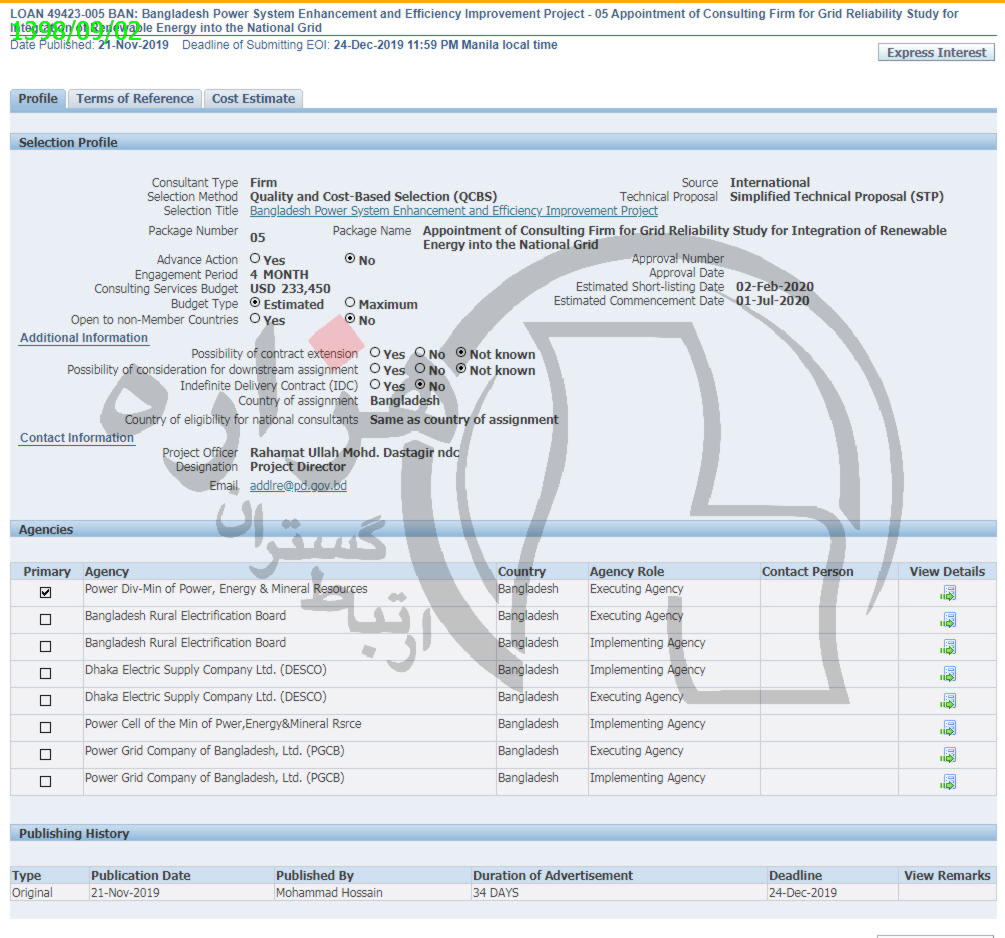This screenshot has width=1005, height=938.
Task: Open details for DESCO Executing Agency row
Action: coord(947,702)
